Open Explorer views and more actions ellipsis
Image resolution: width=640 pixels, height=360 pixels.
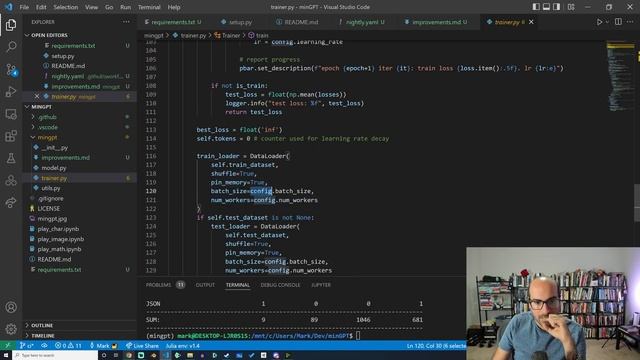(x=127, y=22)
